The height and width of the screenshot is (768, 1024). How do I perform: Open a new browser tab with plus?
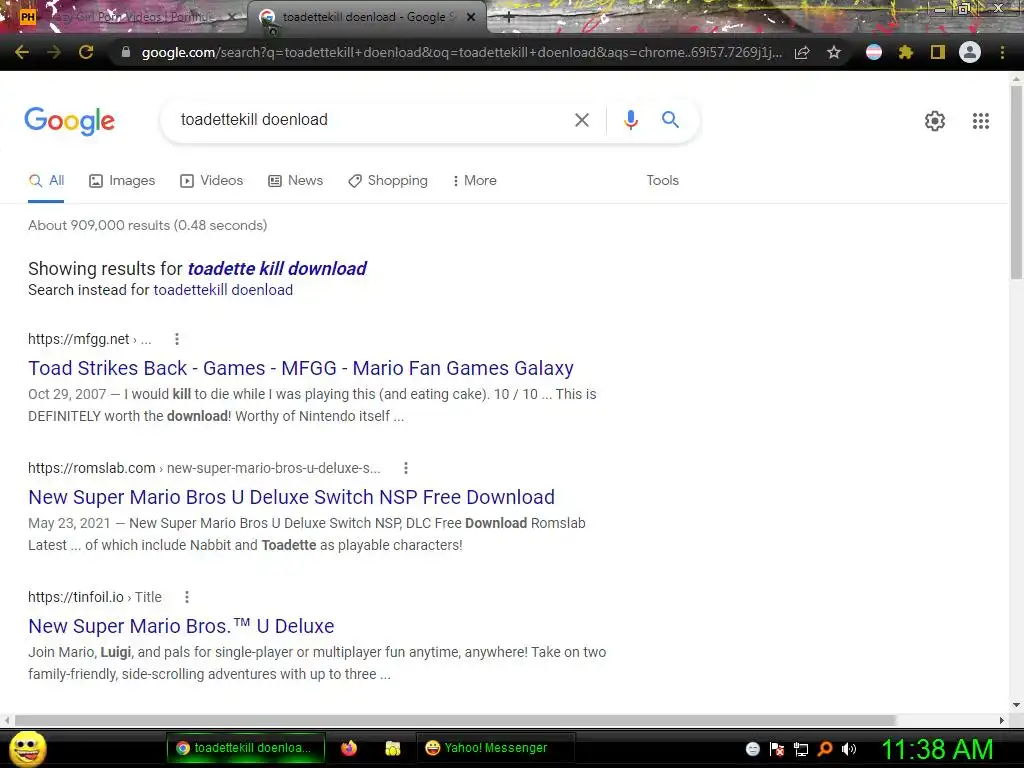click(x=509, y=18)
